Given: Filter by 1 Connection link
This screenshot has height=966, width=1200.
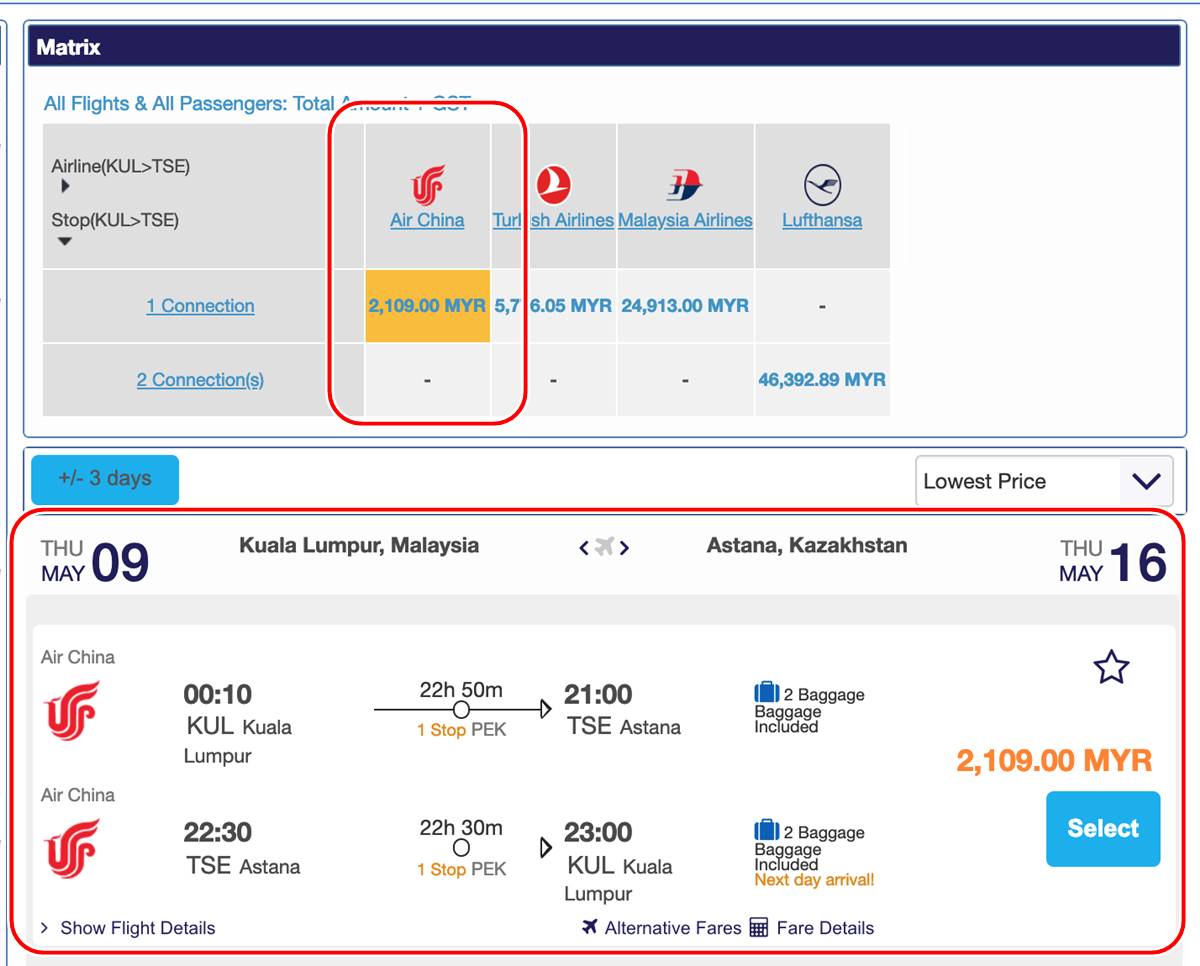Looking at the screenshot, I should pos(200,306).
